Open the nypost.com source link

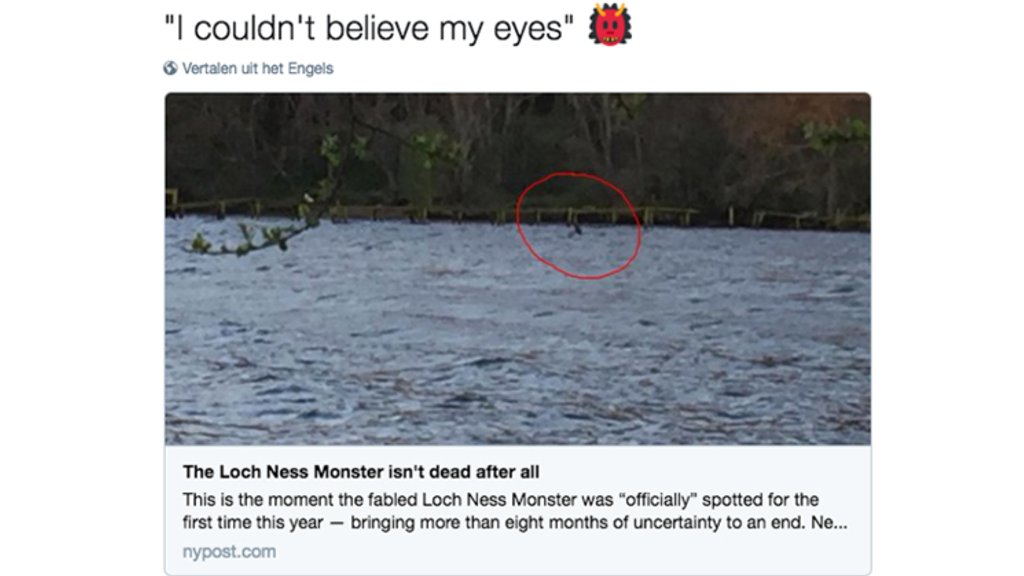pyautogui.click(x=229, y=551)
